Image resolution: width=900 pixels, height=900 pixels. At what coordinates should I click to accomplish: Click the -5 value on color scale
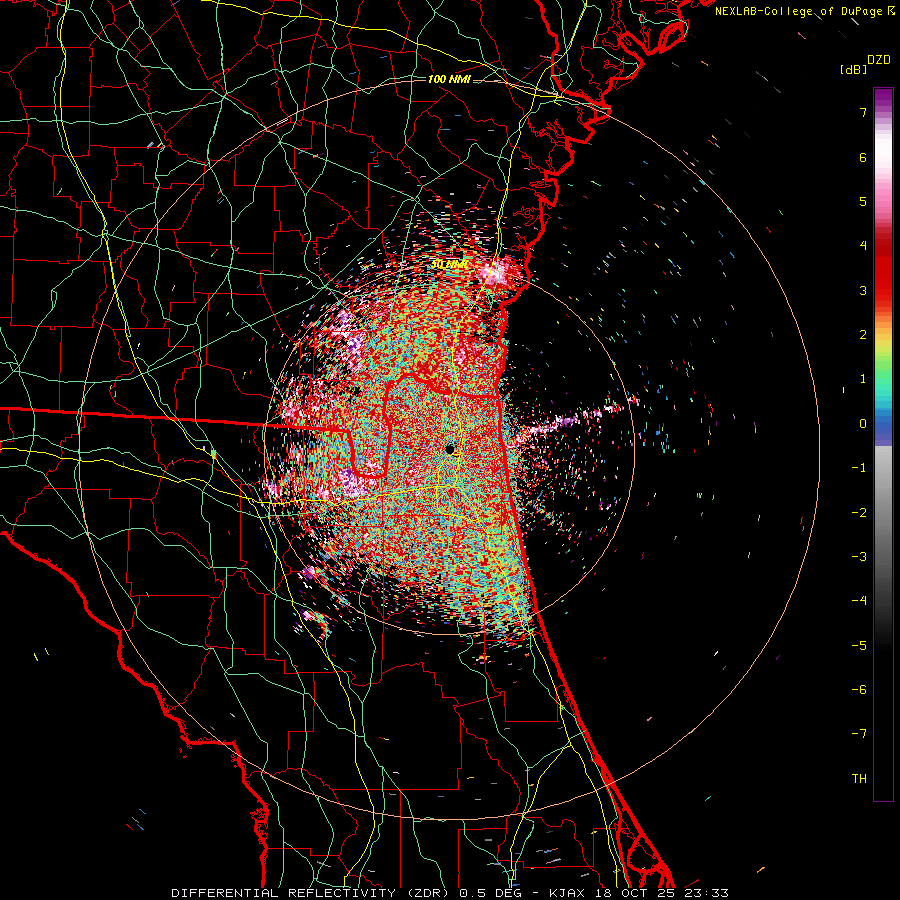(859, 646)
